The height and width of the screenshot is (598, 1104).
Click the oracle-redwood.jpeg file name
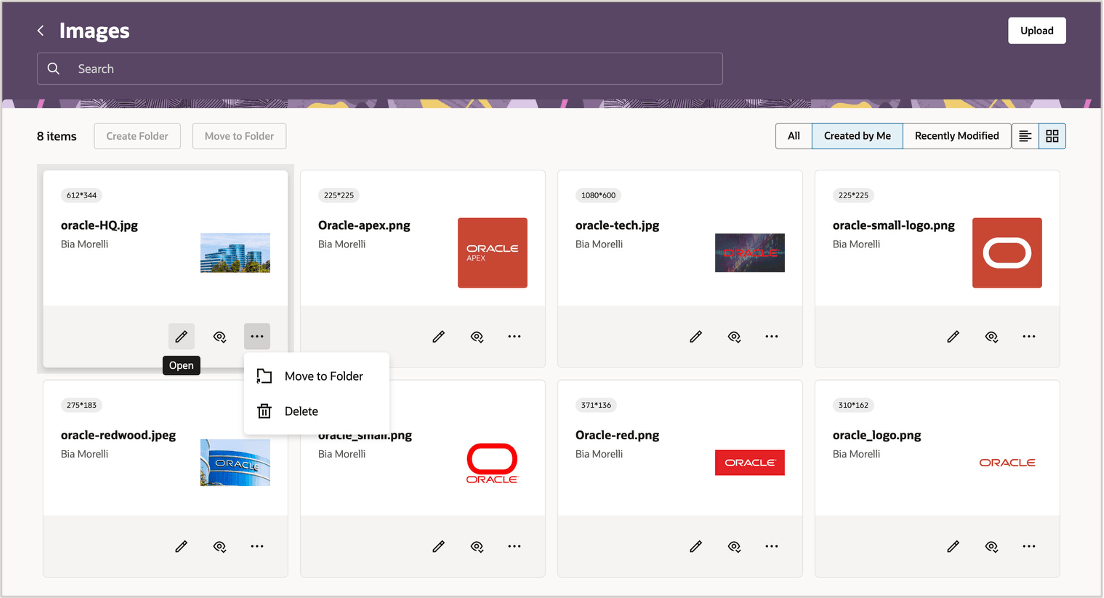coord(118,435)
